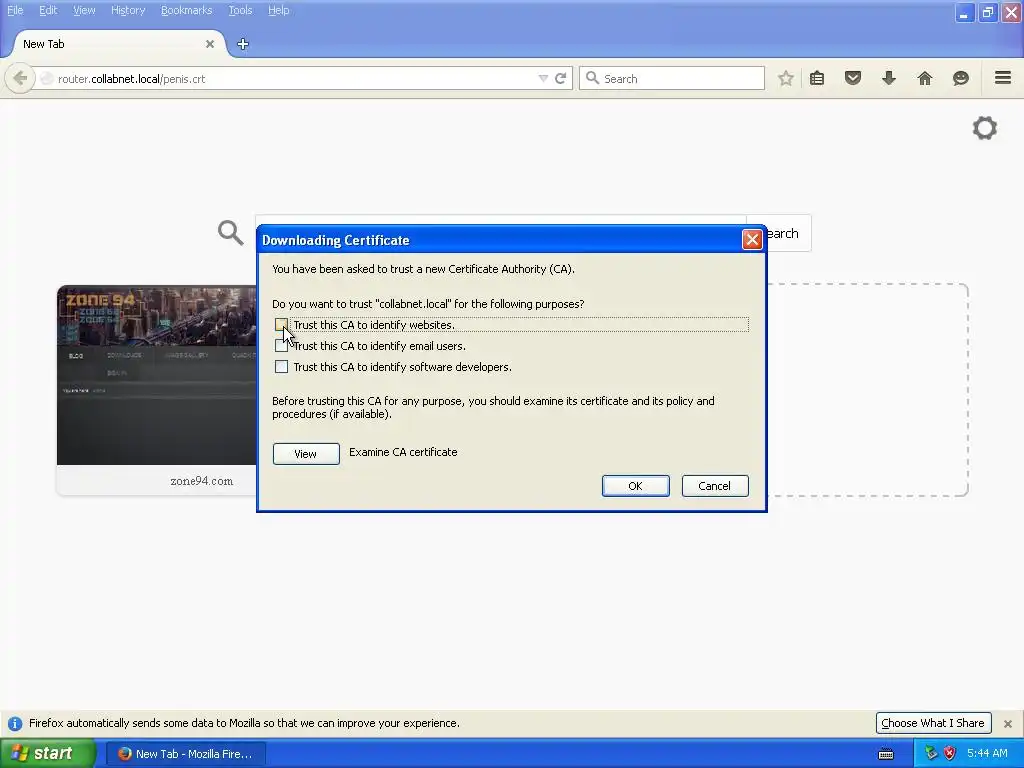Open the Hello chat smiley icon
The height and width of the screenshot is (768, 1024).
(961, 78)
